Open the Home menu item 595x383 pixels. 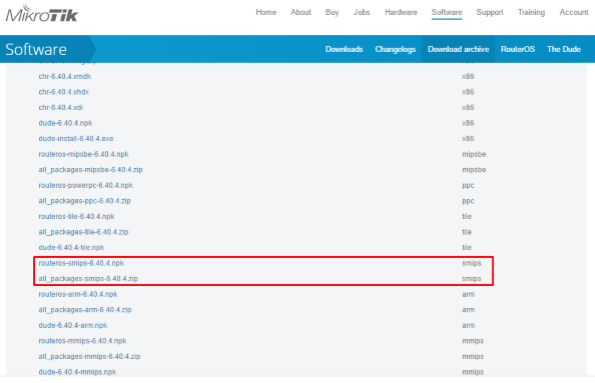click(266, 12)
